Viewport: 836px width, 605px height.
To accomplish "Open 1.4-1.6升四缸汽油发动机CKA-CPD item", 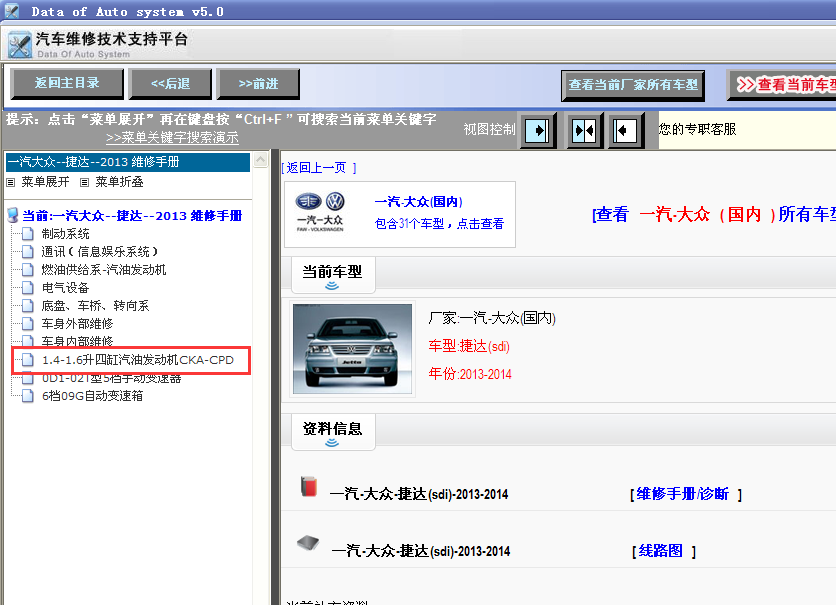I will pyautogui.click(x=138, y=360).
